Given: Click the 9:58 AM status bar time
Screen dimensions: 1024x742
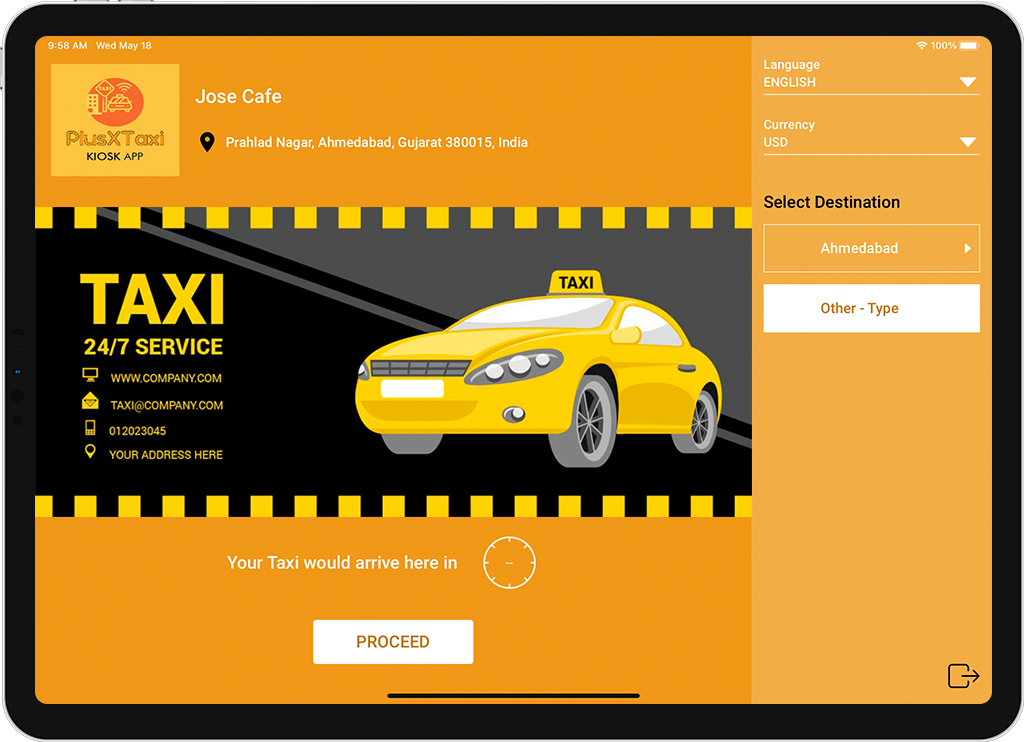Looking at the screenshot, I should coord(67,46).
